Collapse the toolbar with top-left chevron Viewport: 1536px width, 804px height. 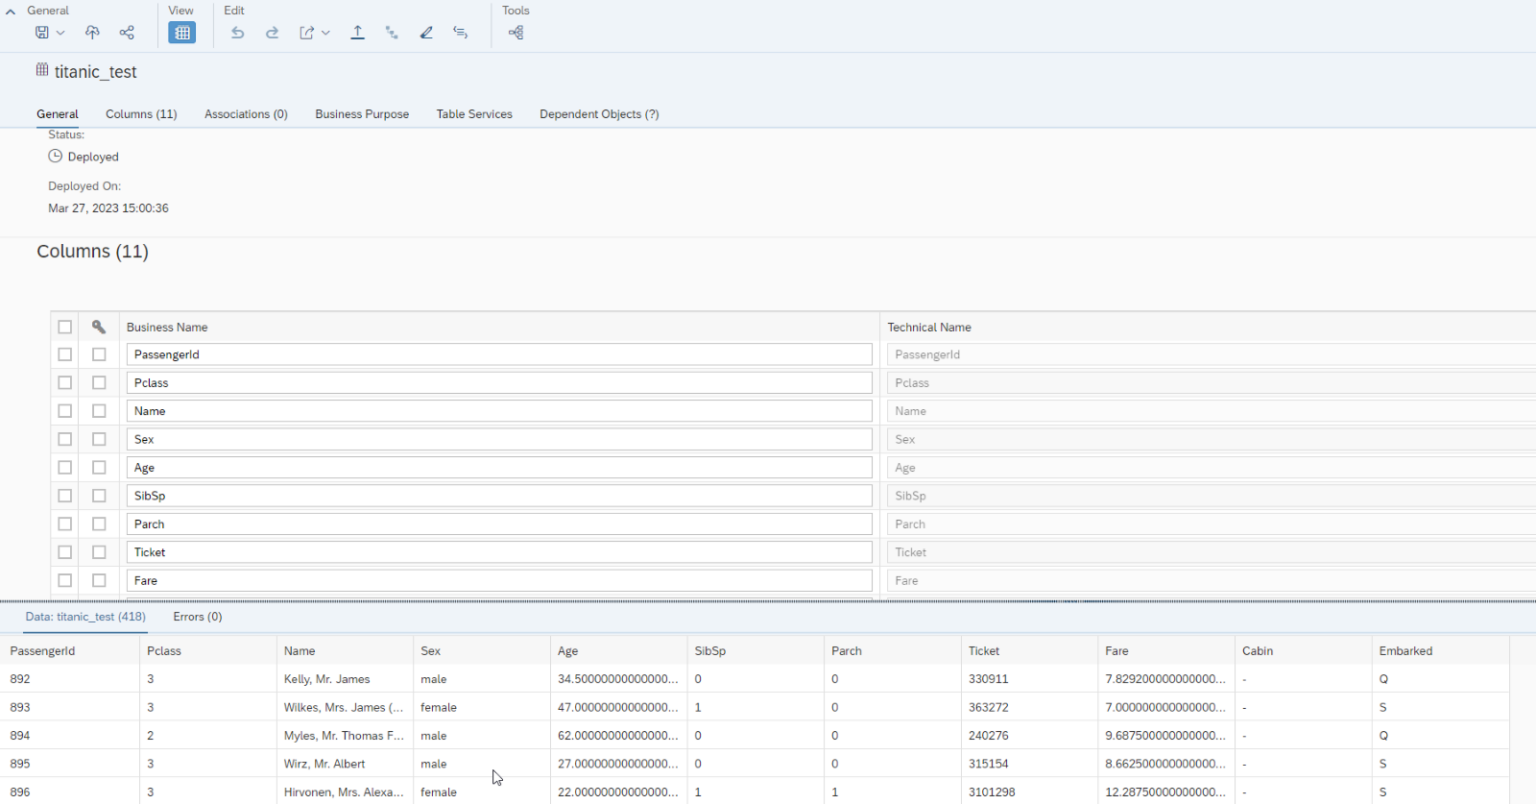pyautogui.click(x=11, y=11)
